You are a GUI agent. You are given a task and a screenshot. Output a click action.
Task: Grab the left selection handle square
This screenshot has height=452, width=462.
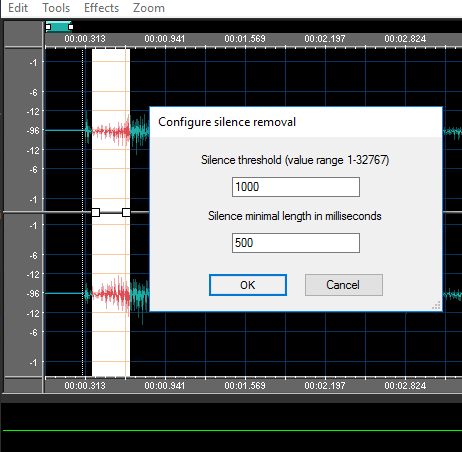pos(96,212)
